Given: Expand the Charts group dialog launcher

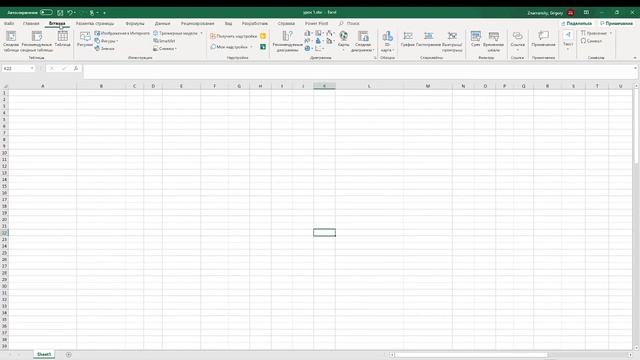Looking at the screenshot, I should (375, 58).
